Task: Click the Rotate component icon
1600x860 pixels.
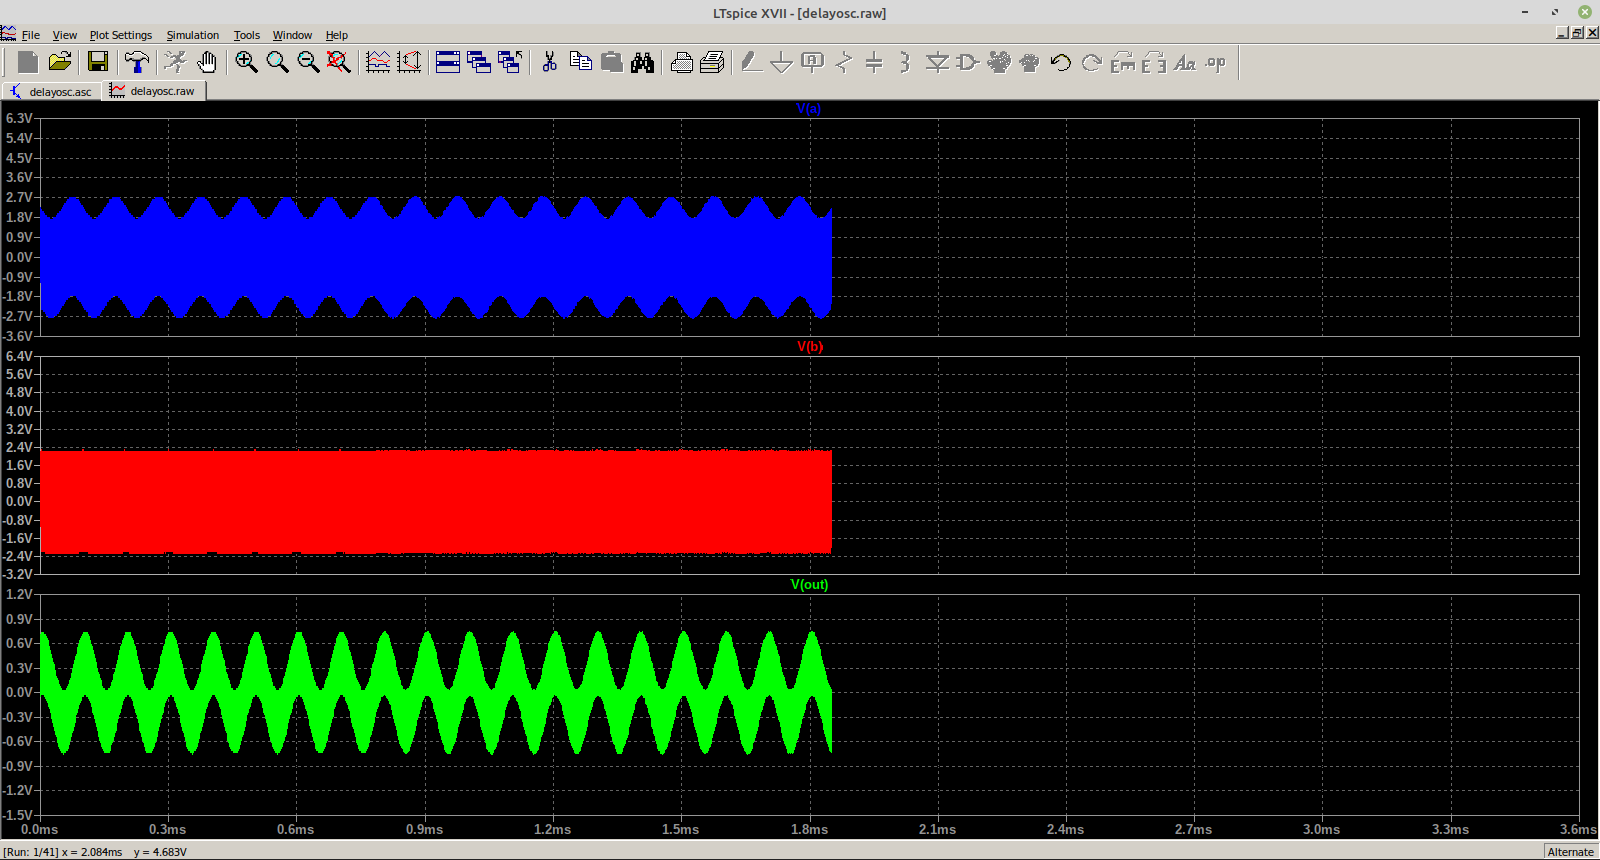Action: click(1123, 62)
